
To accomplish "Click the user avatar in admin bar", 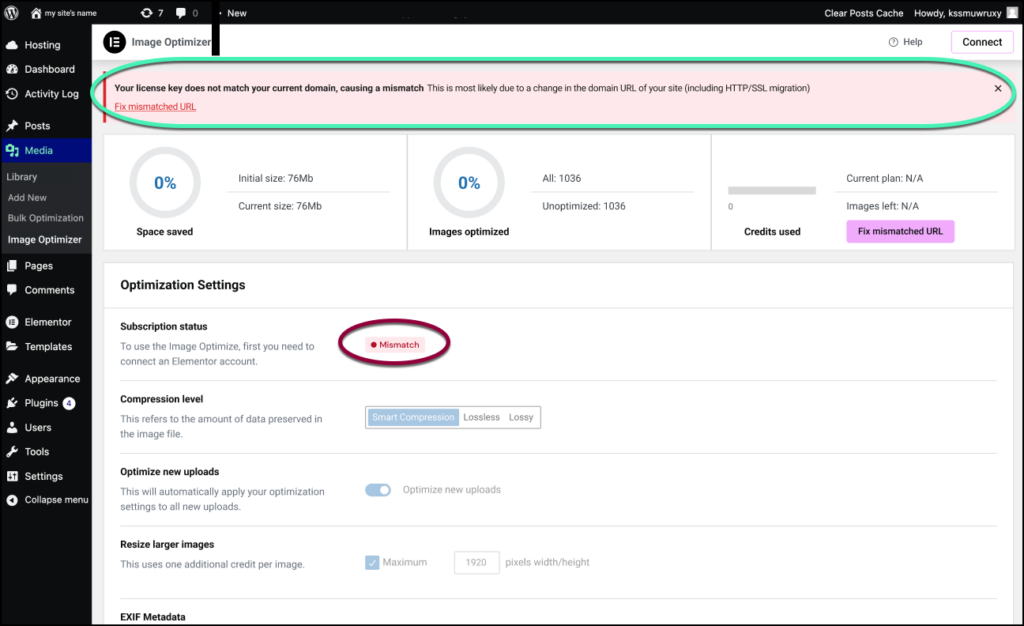I will tap(1012, 13).
